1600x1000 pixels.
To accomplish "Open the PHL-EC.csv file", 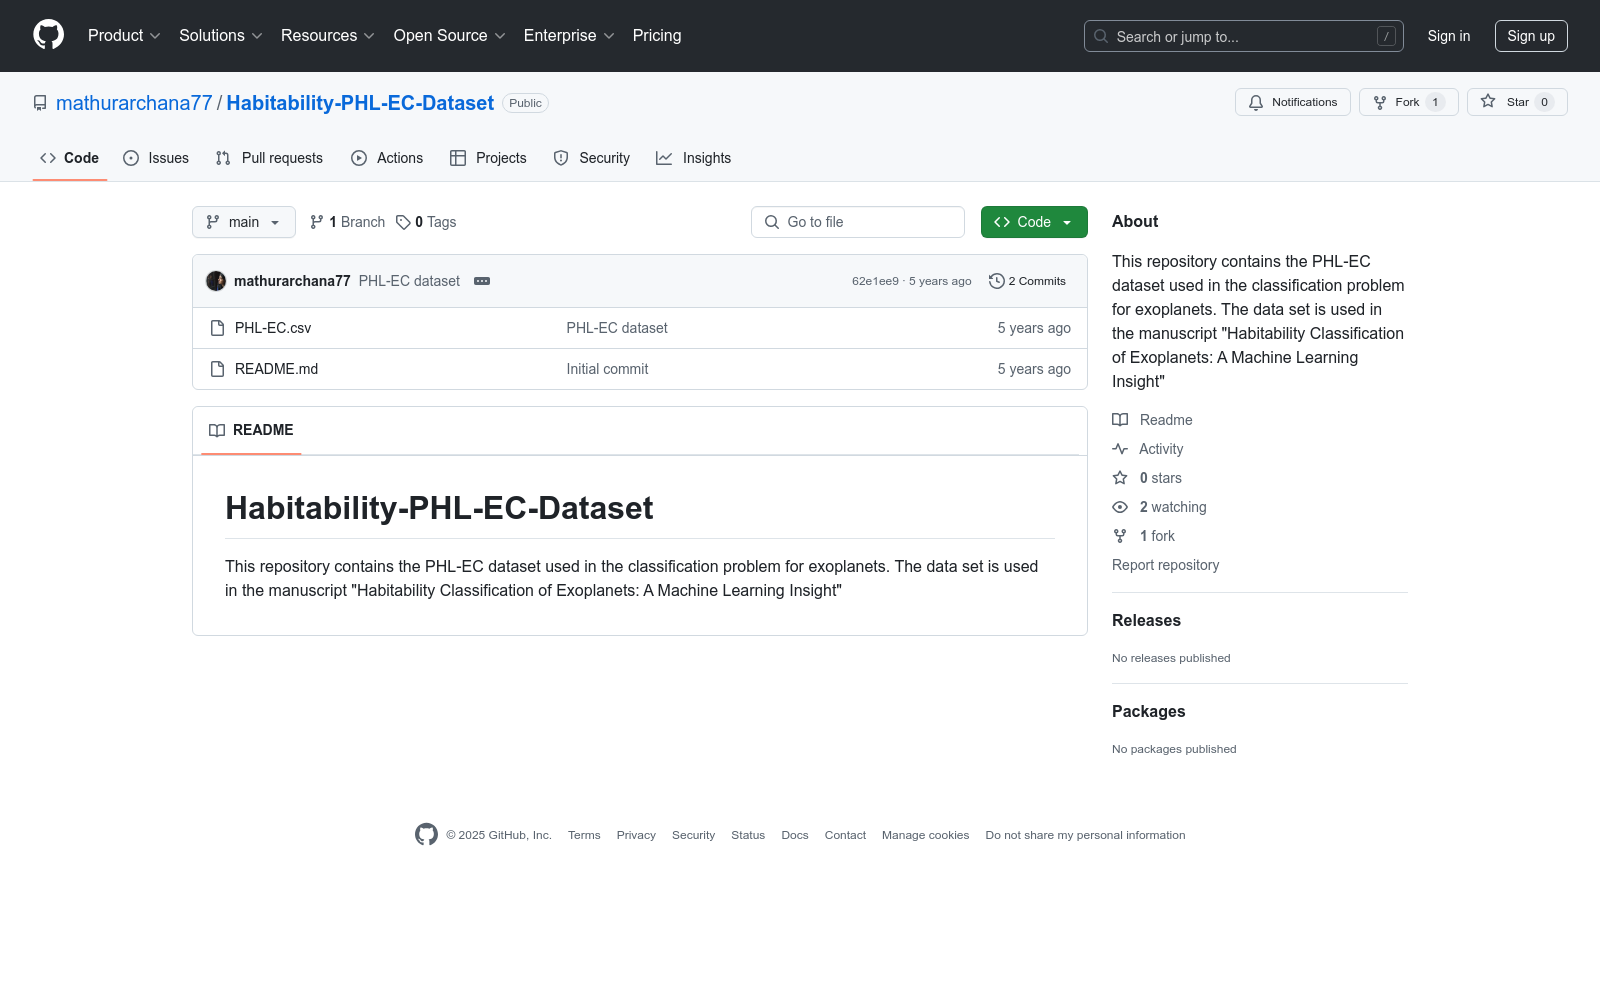I will coord(273,328).
